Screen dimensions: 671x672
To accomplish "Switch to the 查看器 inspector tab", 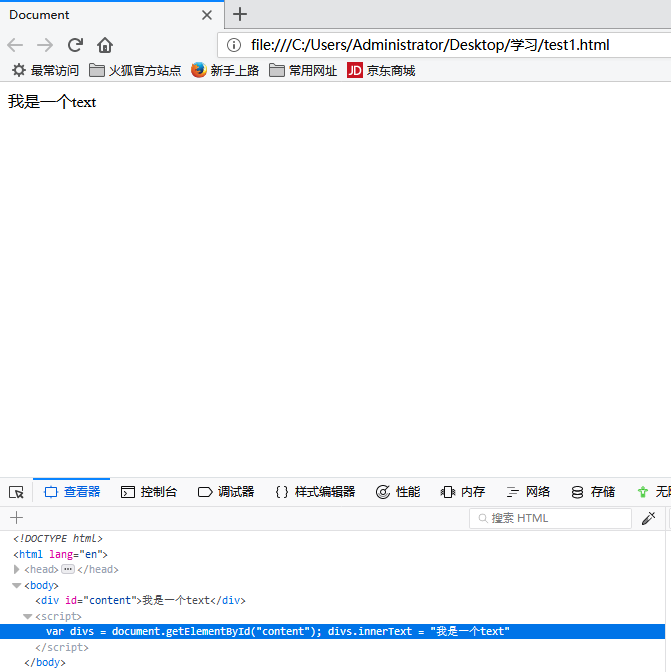I will (x=72, y=492).
